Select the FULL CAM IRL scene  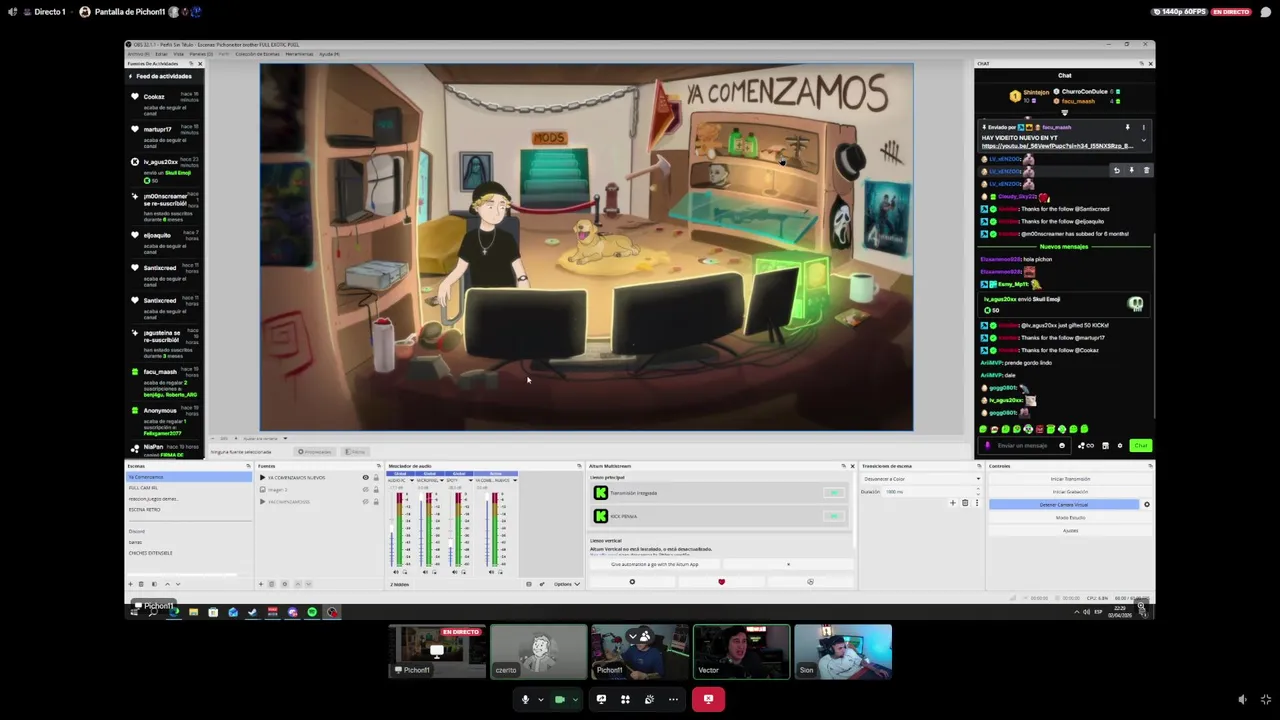coord(188,488)
